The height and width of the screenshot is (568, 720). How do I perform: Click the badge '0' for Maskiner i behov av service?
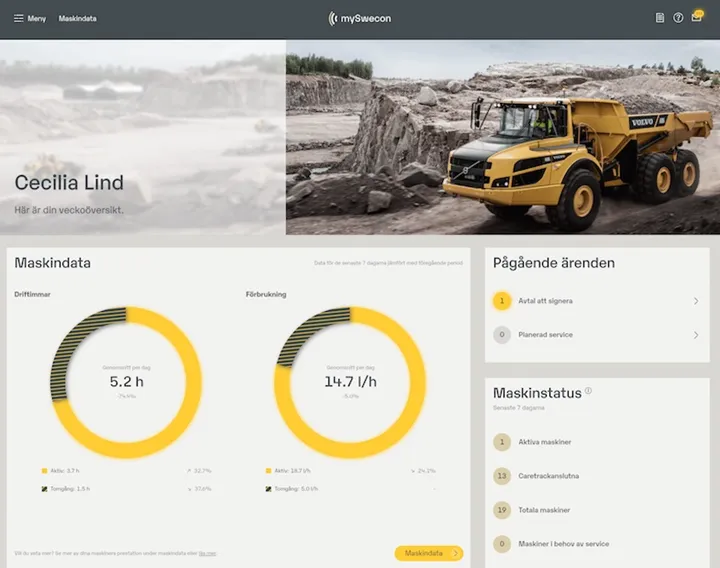coord(502,544)
